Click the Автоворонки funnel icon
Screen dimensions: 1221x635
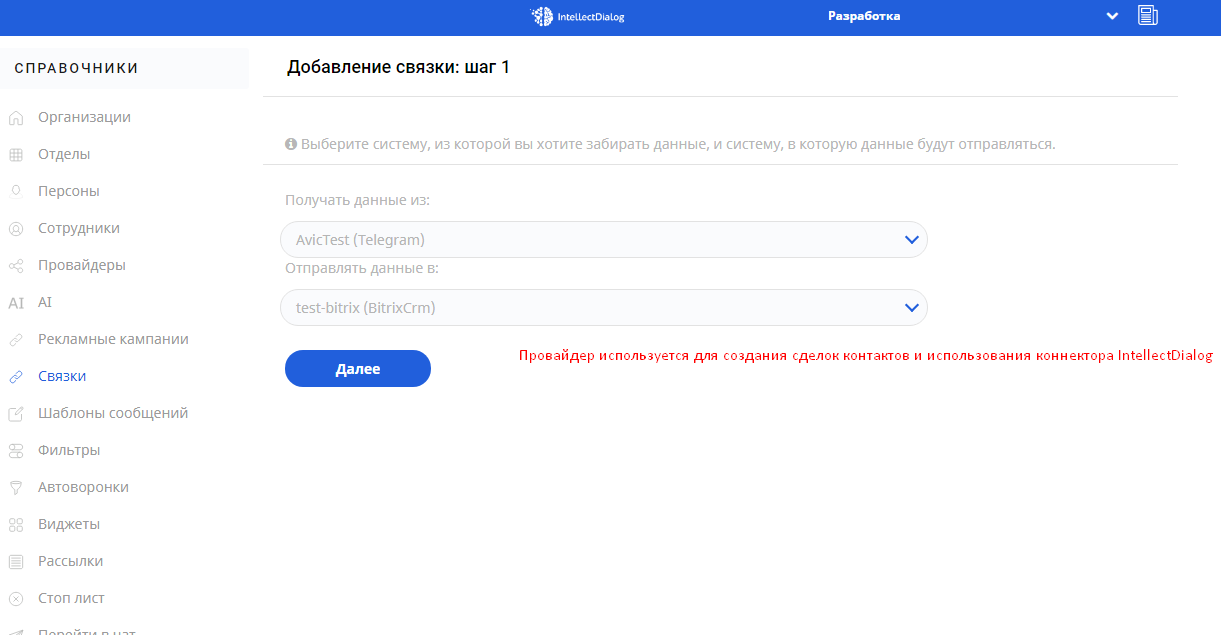(16, 488)
